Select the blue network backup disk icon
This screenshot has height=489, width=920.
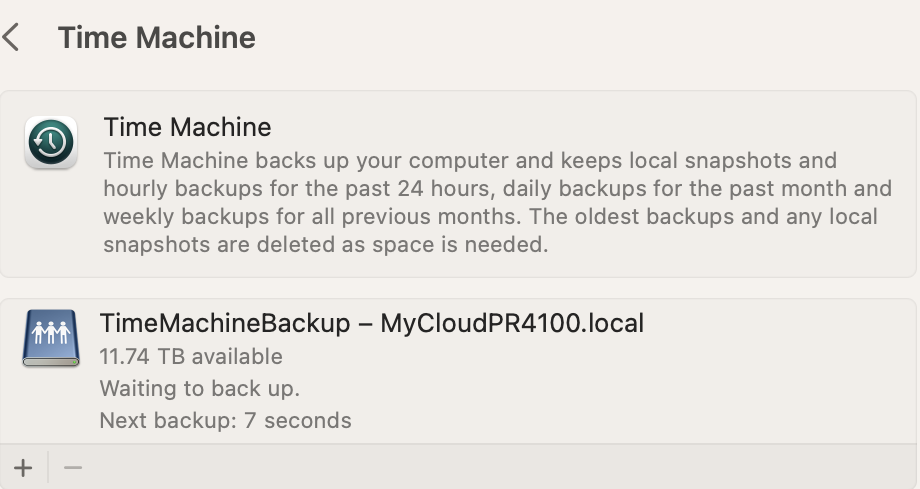[50, 340]
